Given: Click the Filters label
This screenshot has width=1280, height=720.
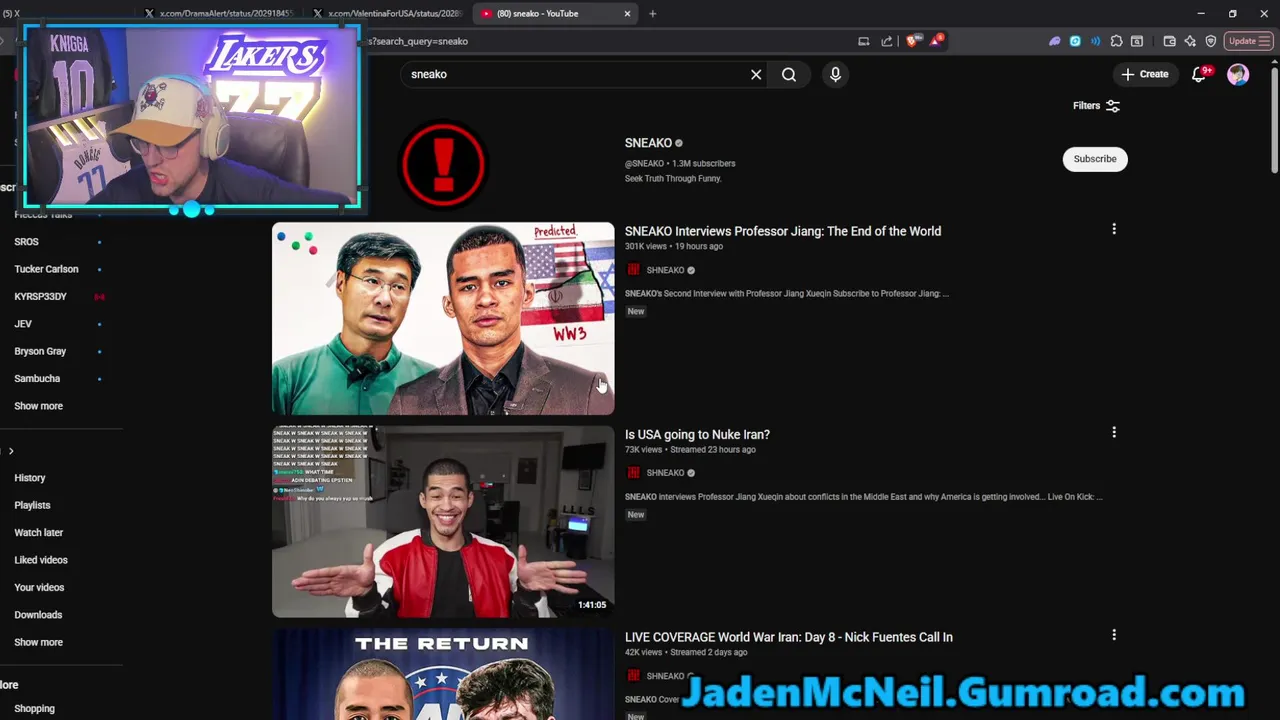Looking at the screenshot, I should [1086, 106].
